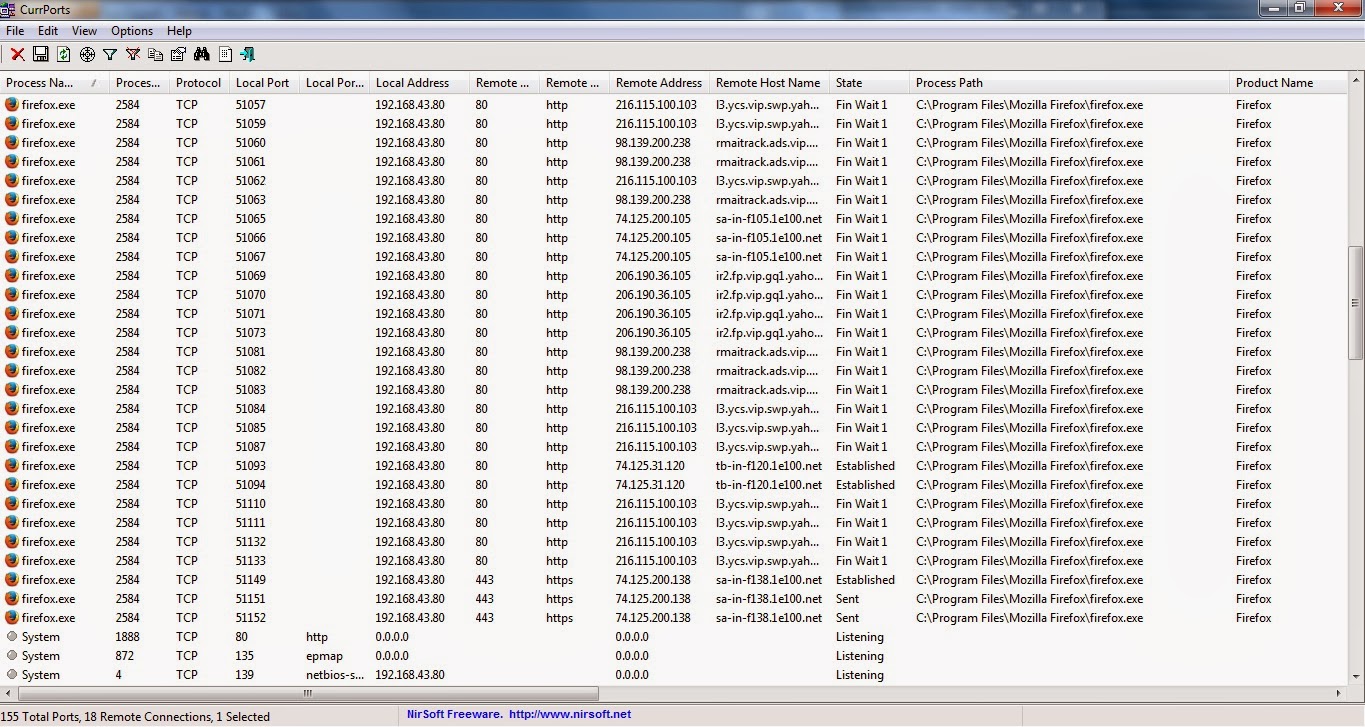Sort by the Local Port column header
The height and width of the screenshot is (727, 1365).
[264, 83]
